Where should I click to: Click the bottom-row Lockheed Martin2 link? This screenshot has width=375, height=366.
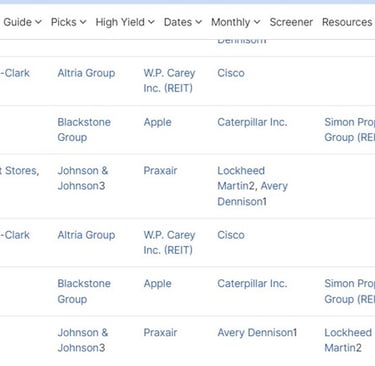click(x=348, y=340)
